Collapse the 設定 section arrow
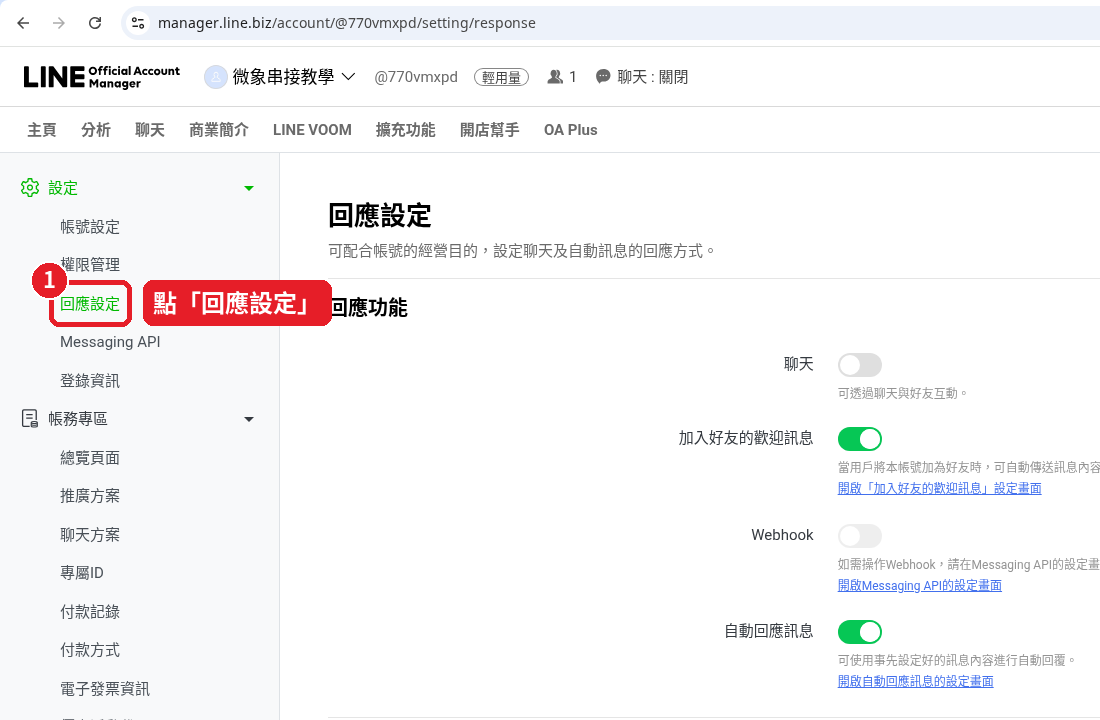 [248, 188]
